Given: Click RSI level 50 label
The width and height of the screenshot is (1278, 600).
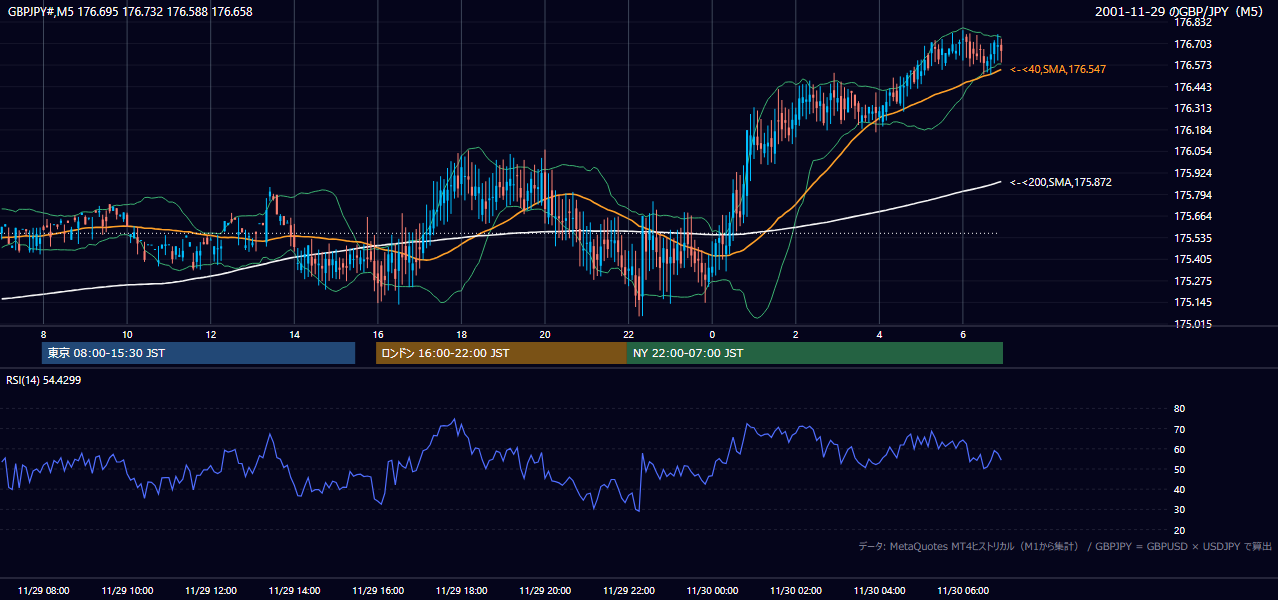Looking at the screenshot, I should click(x=1179, y=469).
